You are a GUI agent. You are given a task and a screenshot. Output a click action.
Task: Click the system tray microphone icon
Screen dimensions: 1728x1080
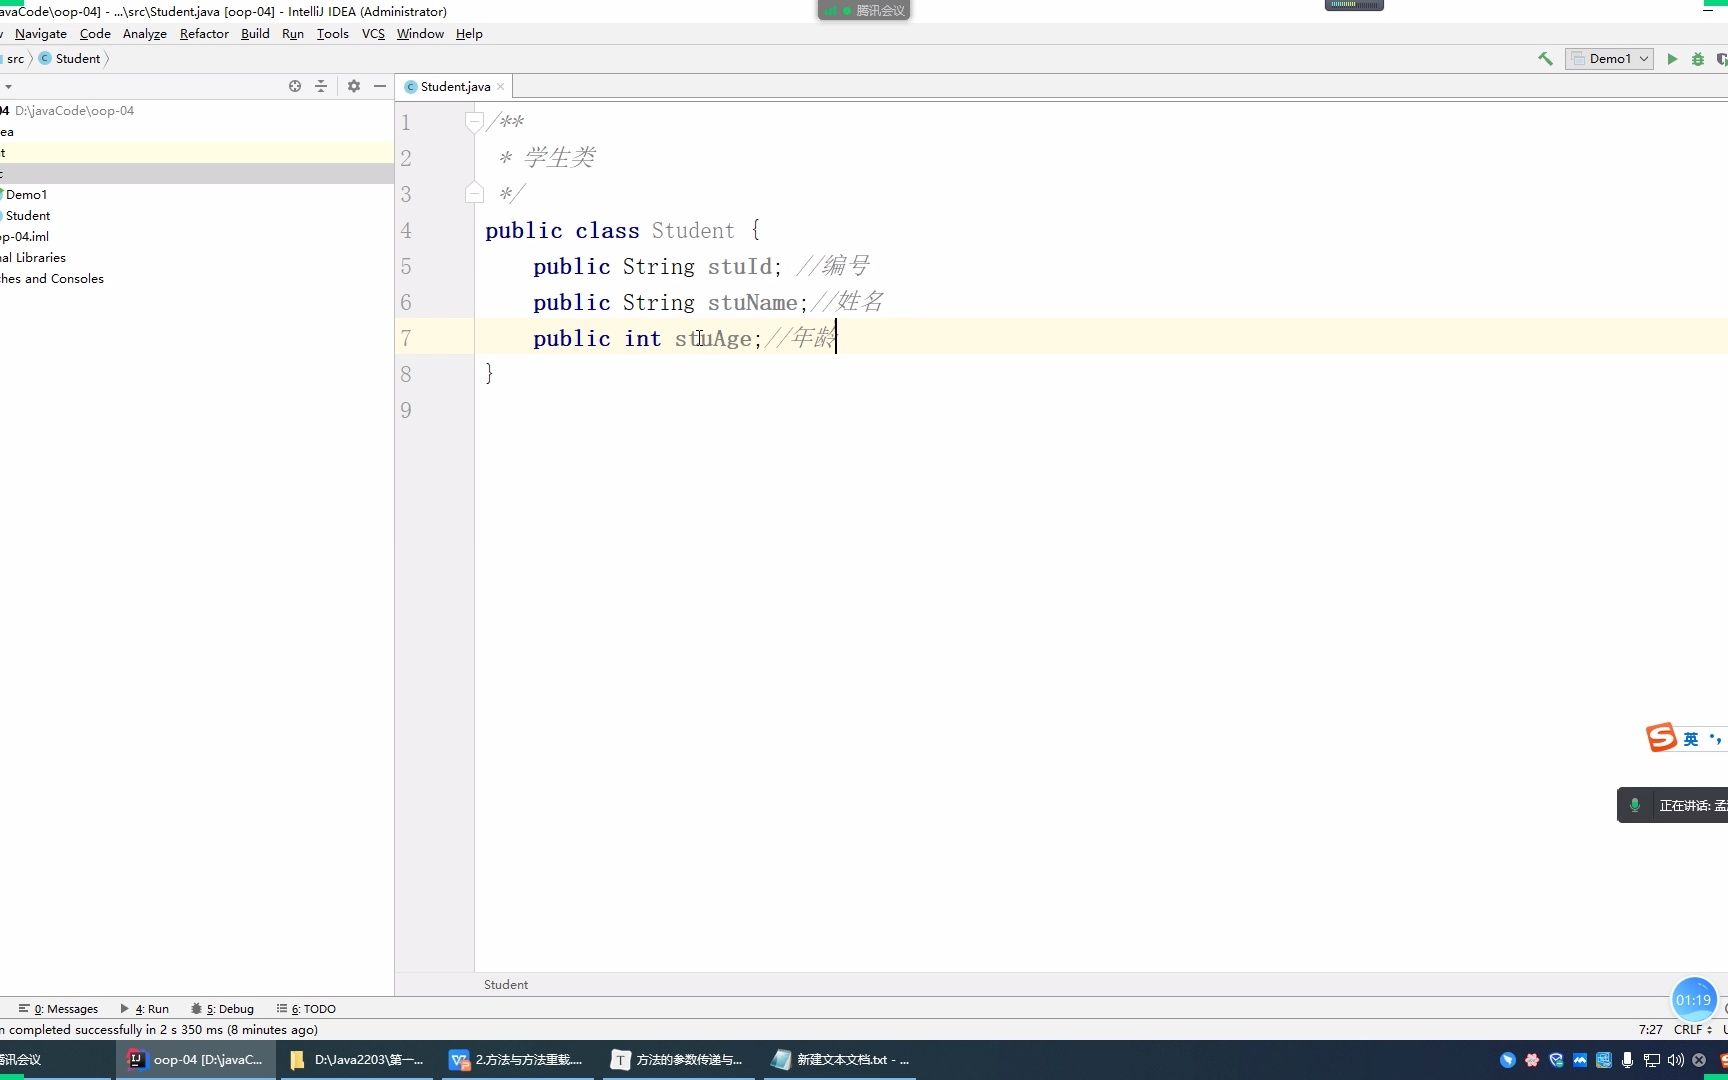[x=1627, y=1060]
